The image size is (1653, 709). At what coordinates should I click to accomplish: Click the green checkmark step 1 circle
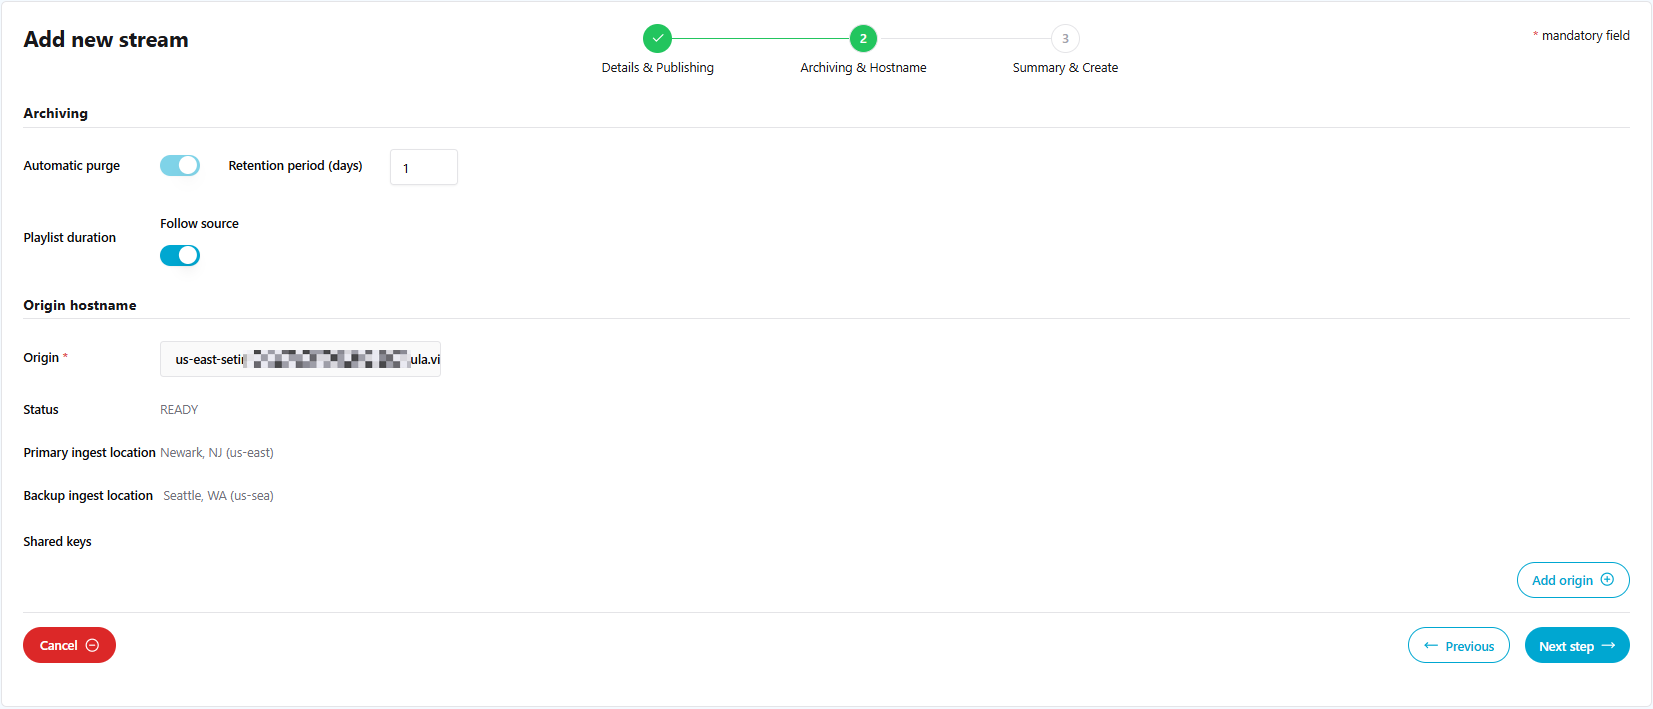click(x=657, y=38)
